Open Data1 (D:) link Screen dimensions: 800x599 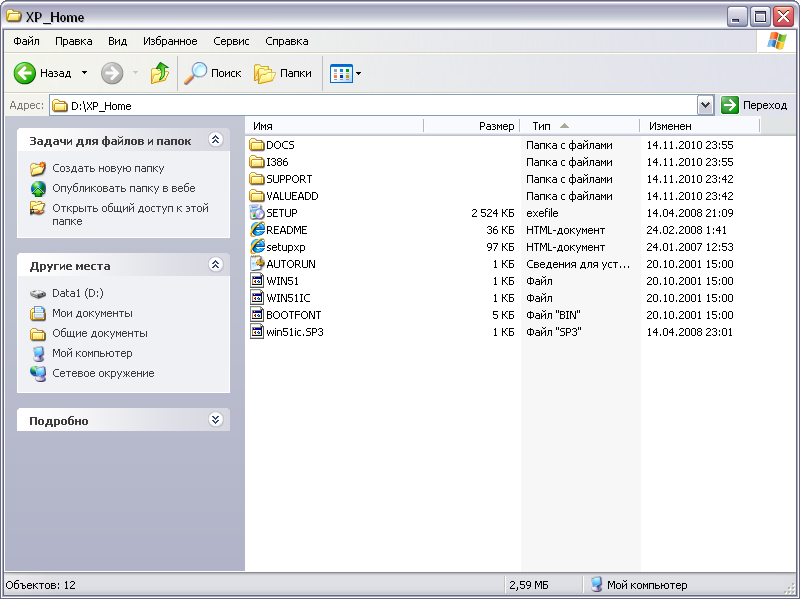78,293
